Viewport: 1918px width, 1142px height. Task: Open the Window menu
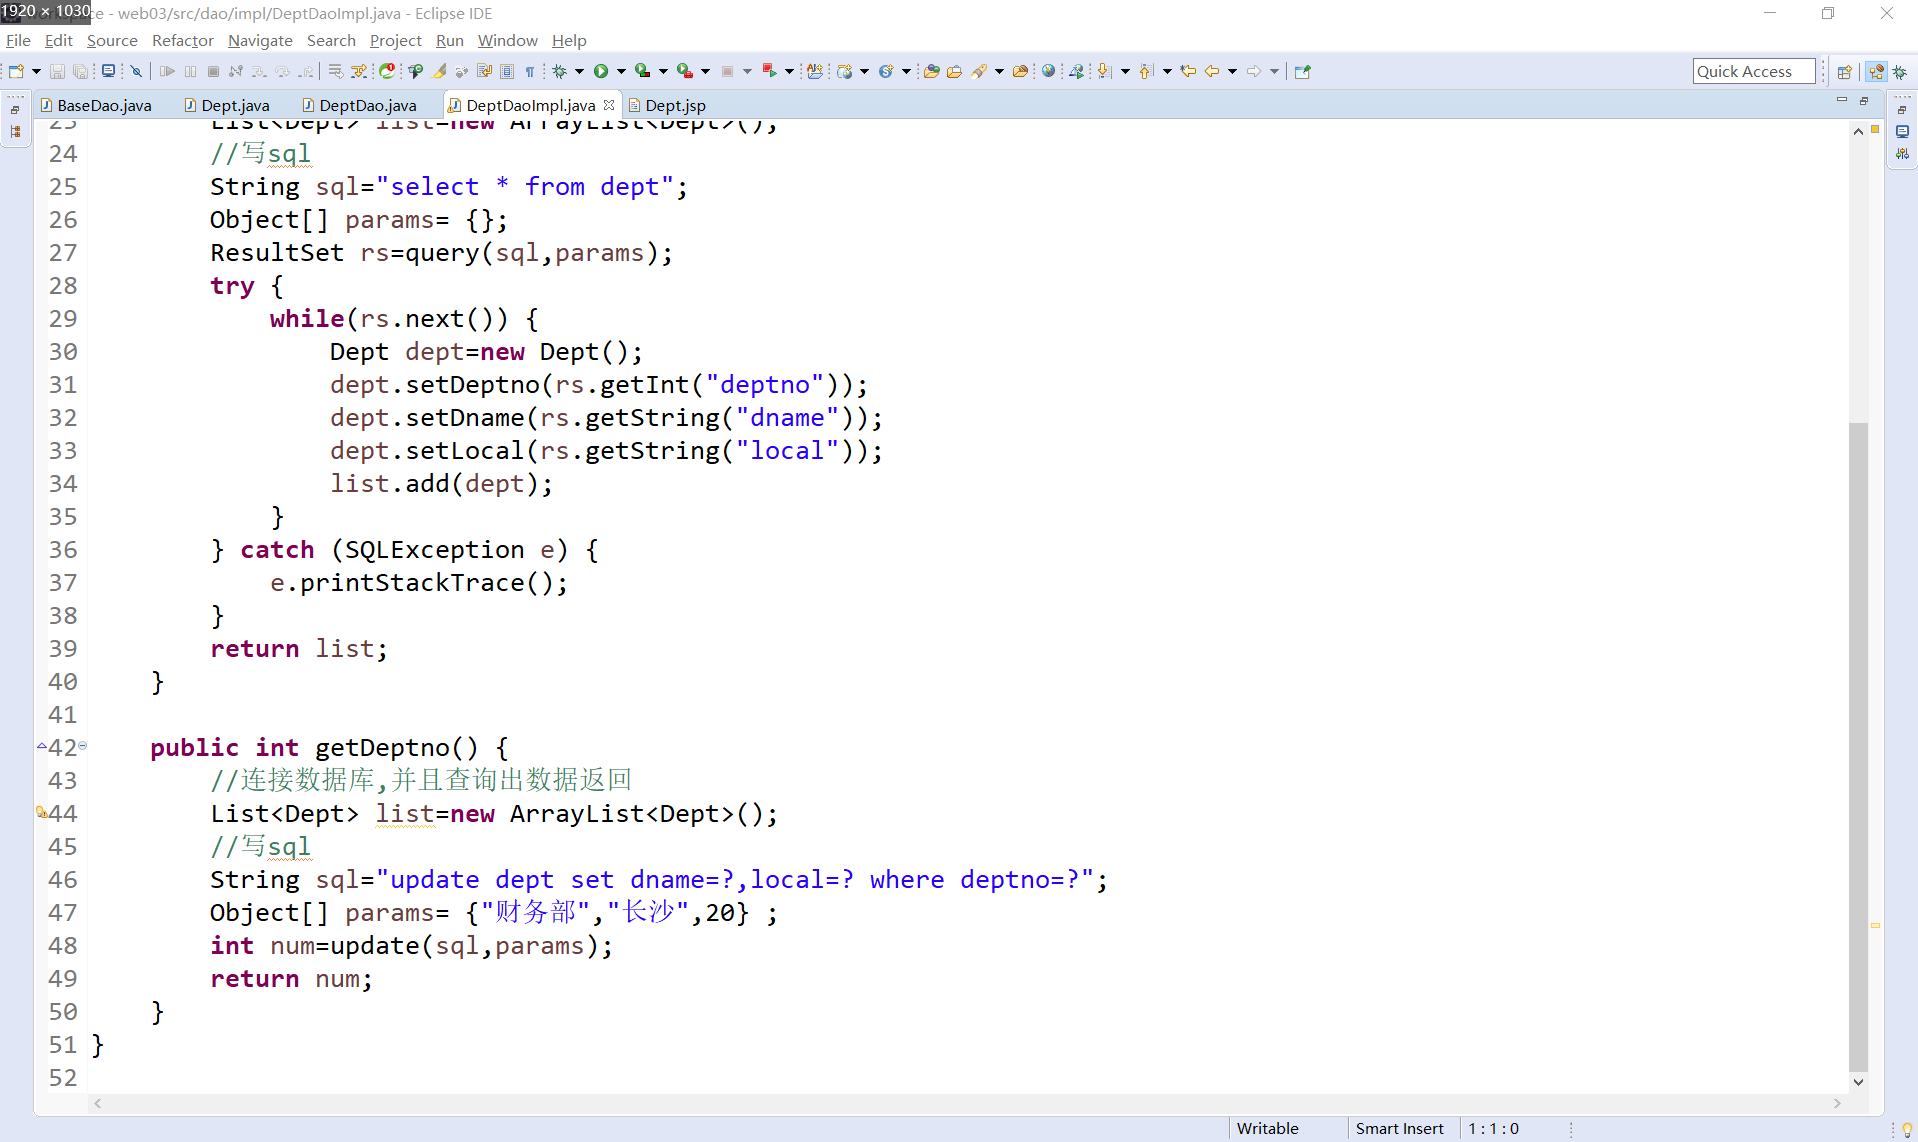click(x=507, y=40)
